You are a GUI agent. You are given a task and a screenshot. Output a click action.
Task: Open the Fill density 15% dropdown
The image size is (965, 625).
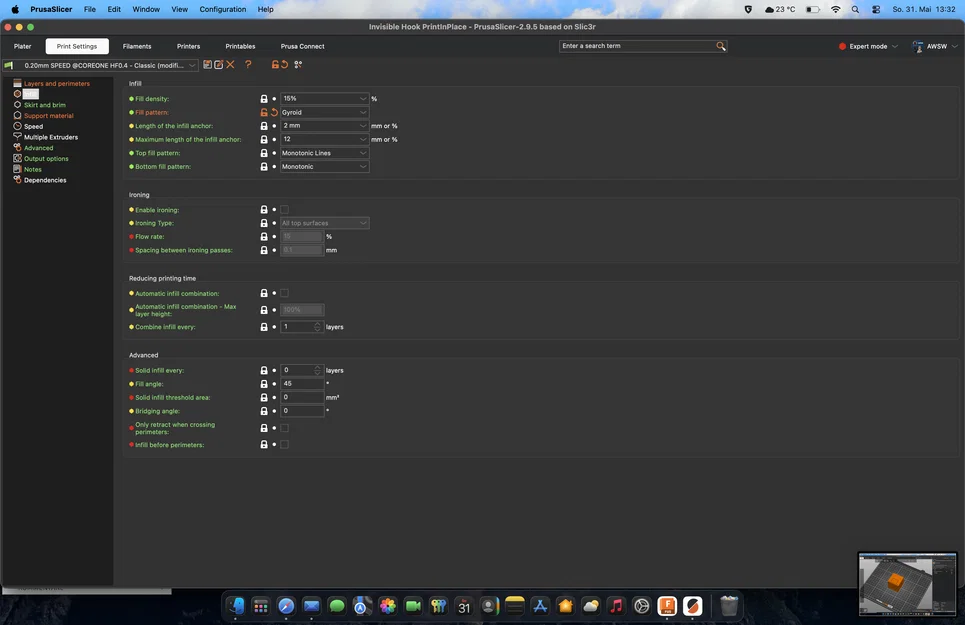point(324,98)
